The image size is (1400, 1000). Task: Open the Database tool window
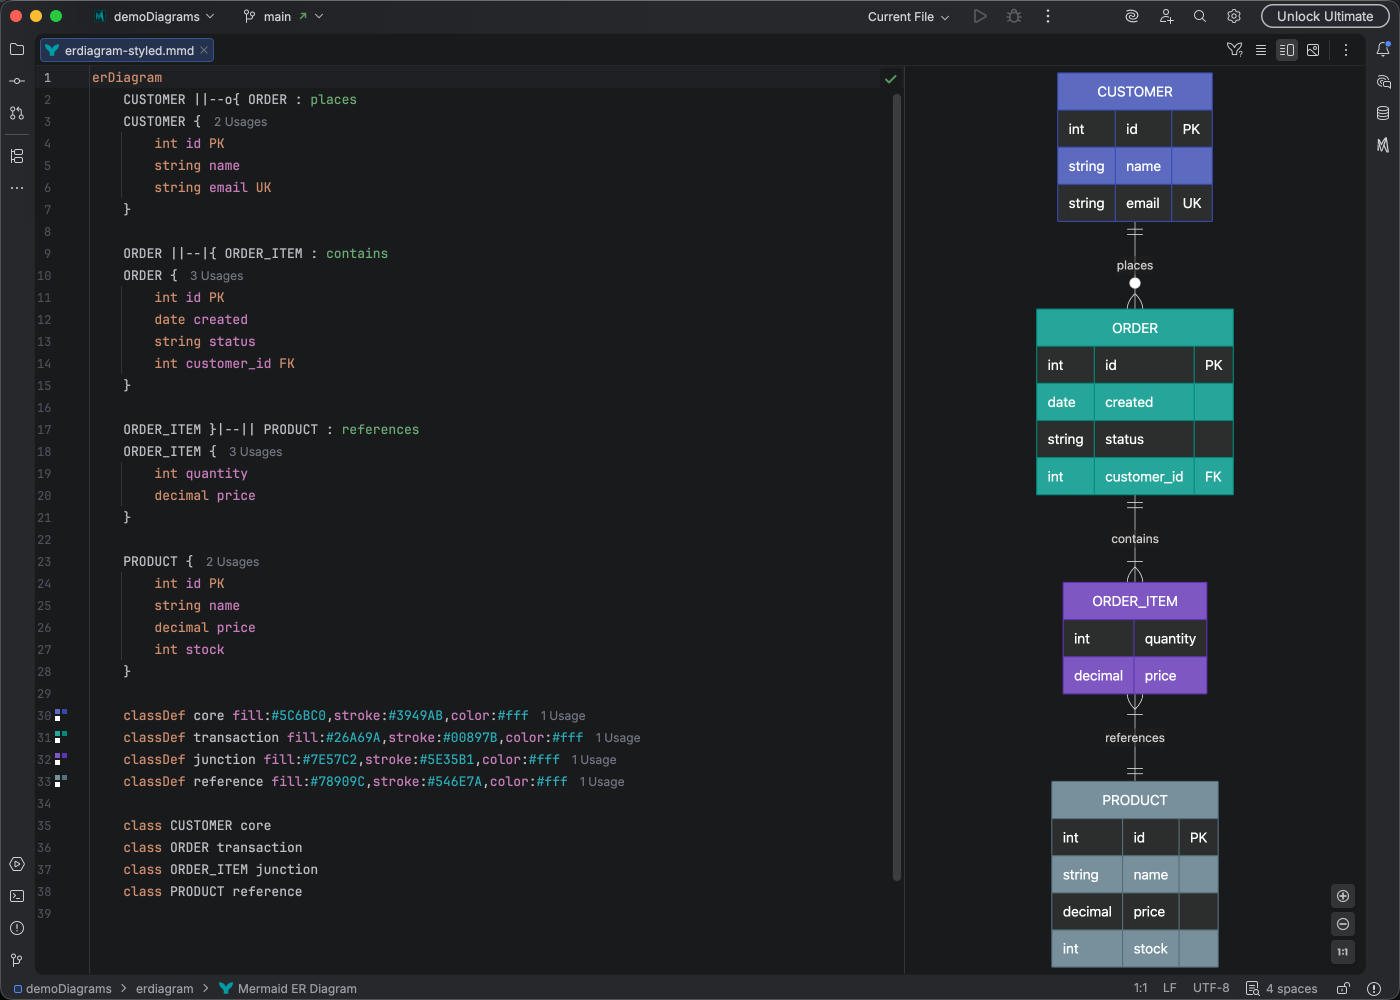pyautogui.click(x=1385, y=114)
